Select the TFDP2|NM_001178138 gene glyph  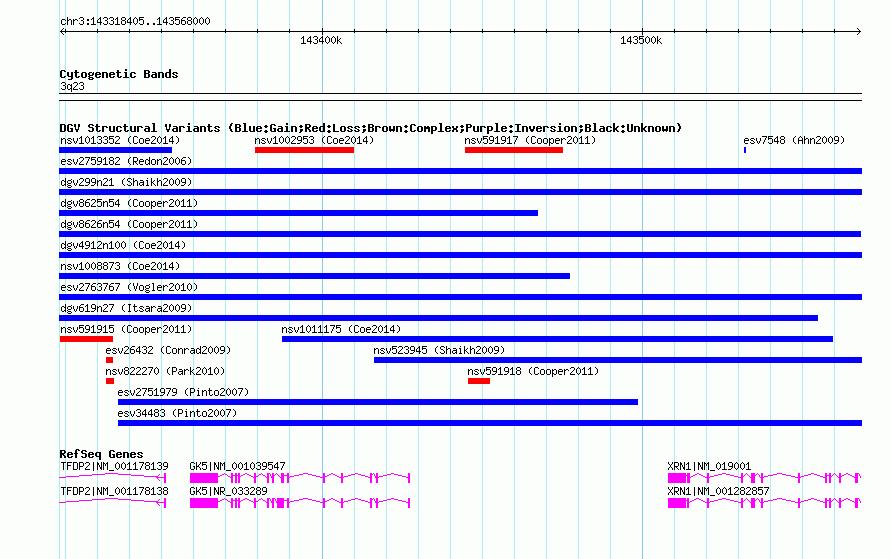coord(112,502)
